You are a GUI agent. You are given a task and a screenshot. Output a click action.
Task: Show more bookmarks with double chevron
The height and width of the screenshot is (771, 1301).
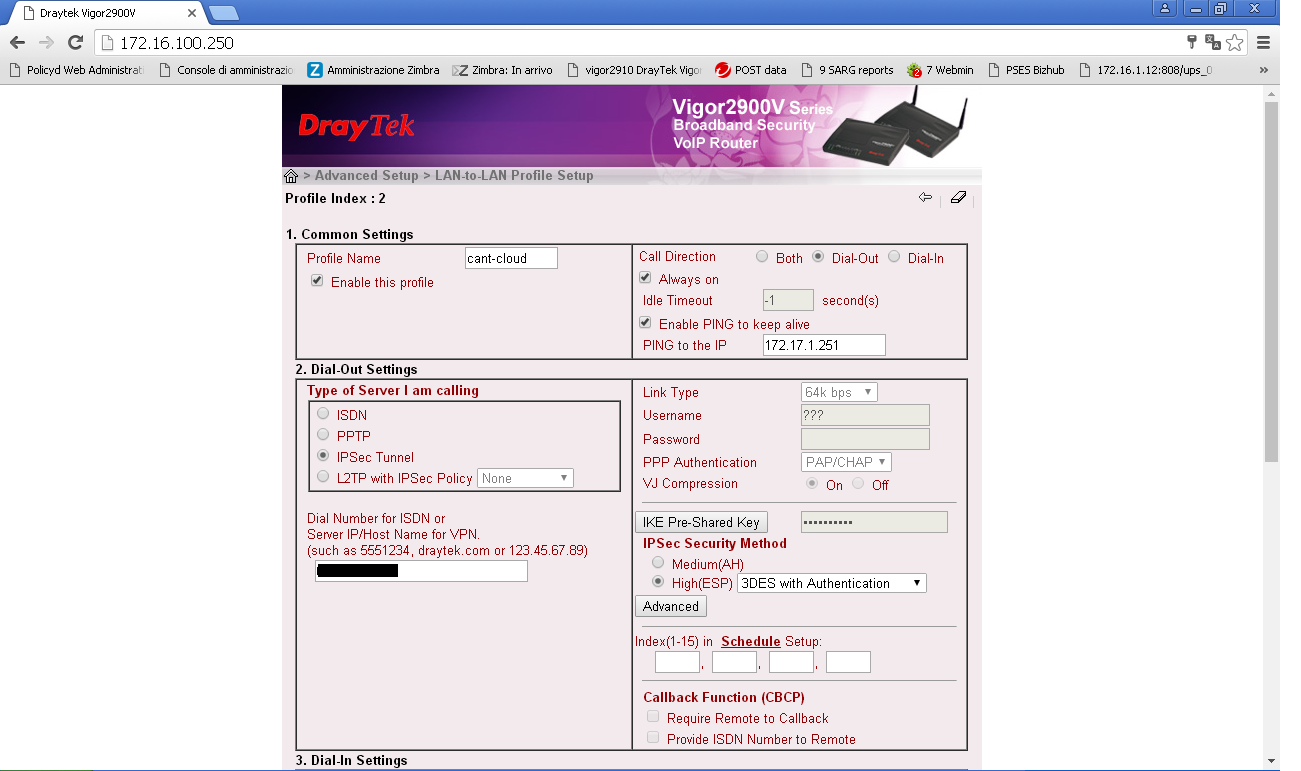1264,70
